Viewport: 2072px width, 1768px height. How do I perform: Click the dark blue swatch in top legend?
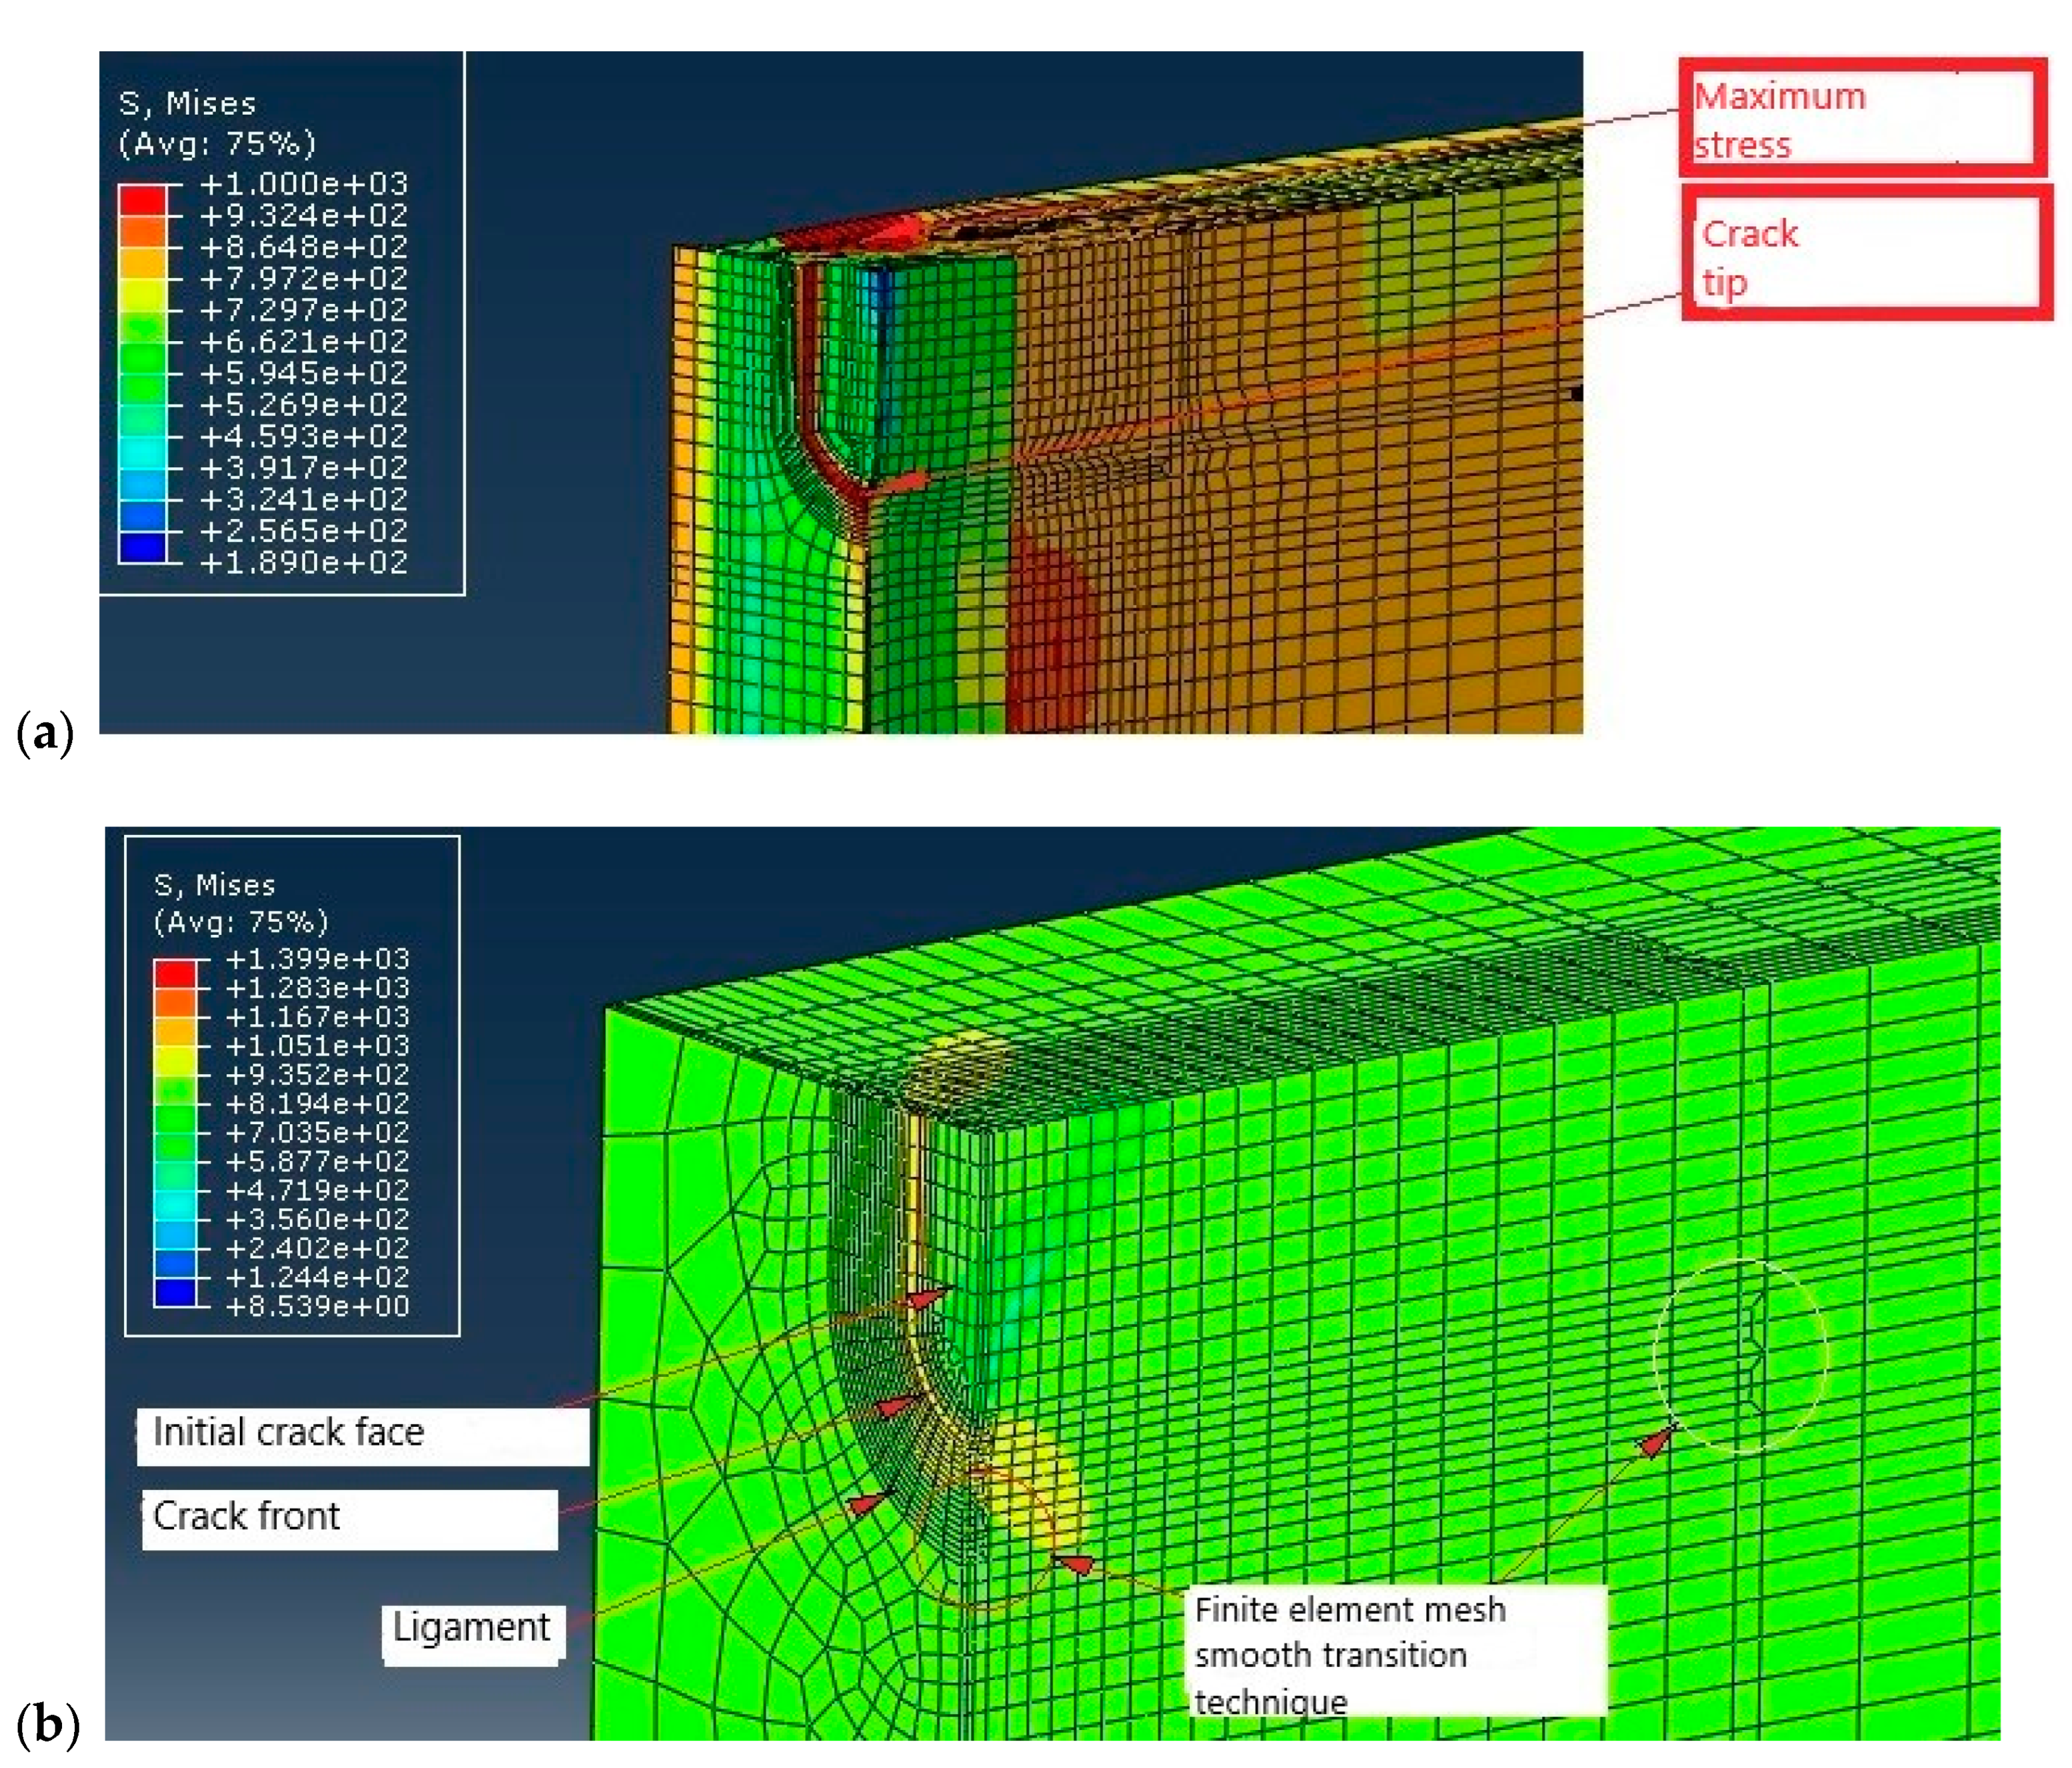click(x=142, y=547)
